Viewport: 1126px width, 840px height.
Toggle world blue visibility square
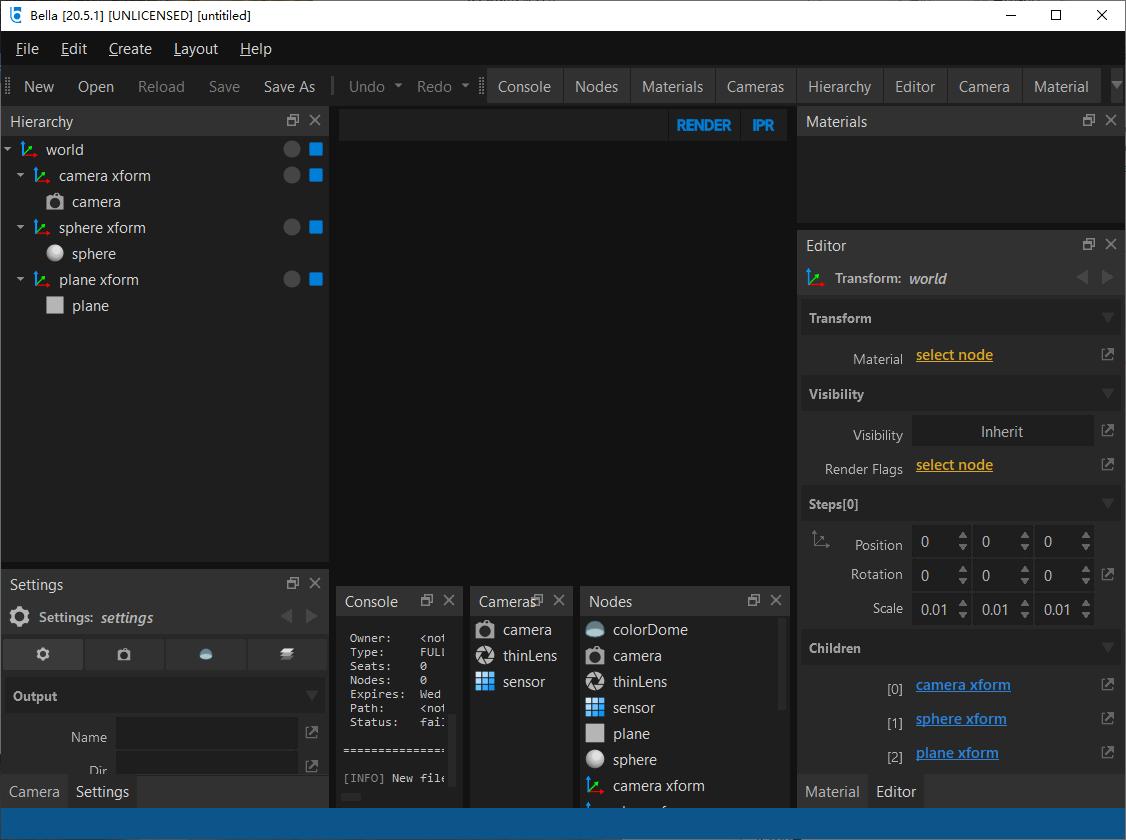pyautogui.click(x=316, y=149)
